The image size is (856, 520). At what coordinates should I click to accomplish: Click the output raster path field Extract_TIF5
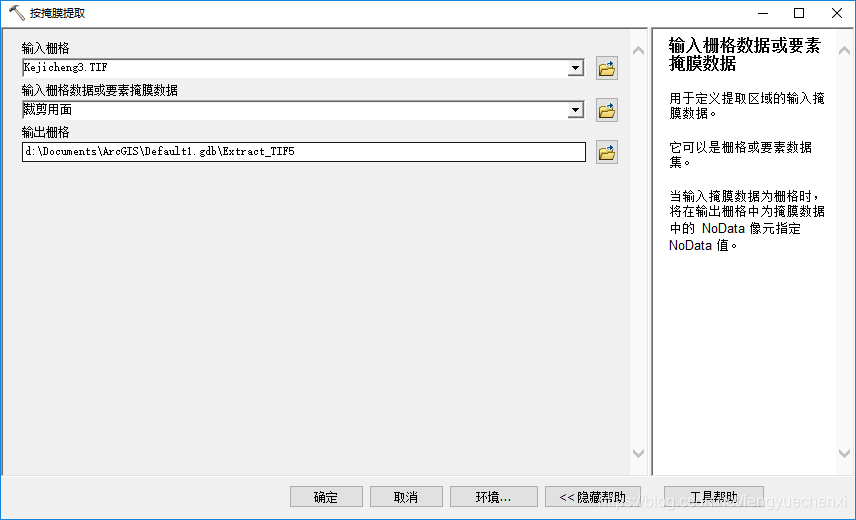(304, 152)
